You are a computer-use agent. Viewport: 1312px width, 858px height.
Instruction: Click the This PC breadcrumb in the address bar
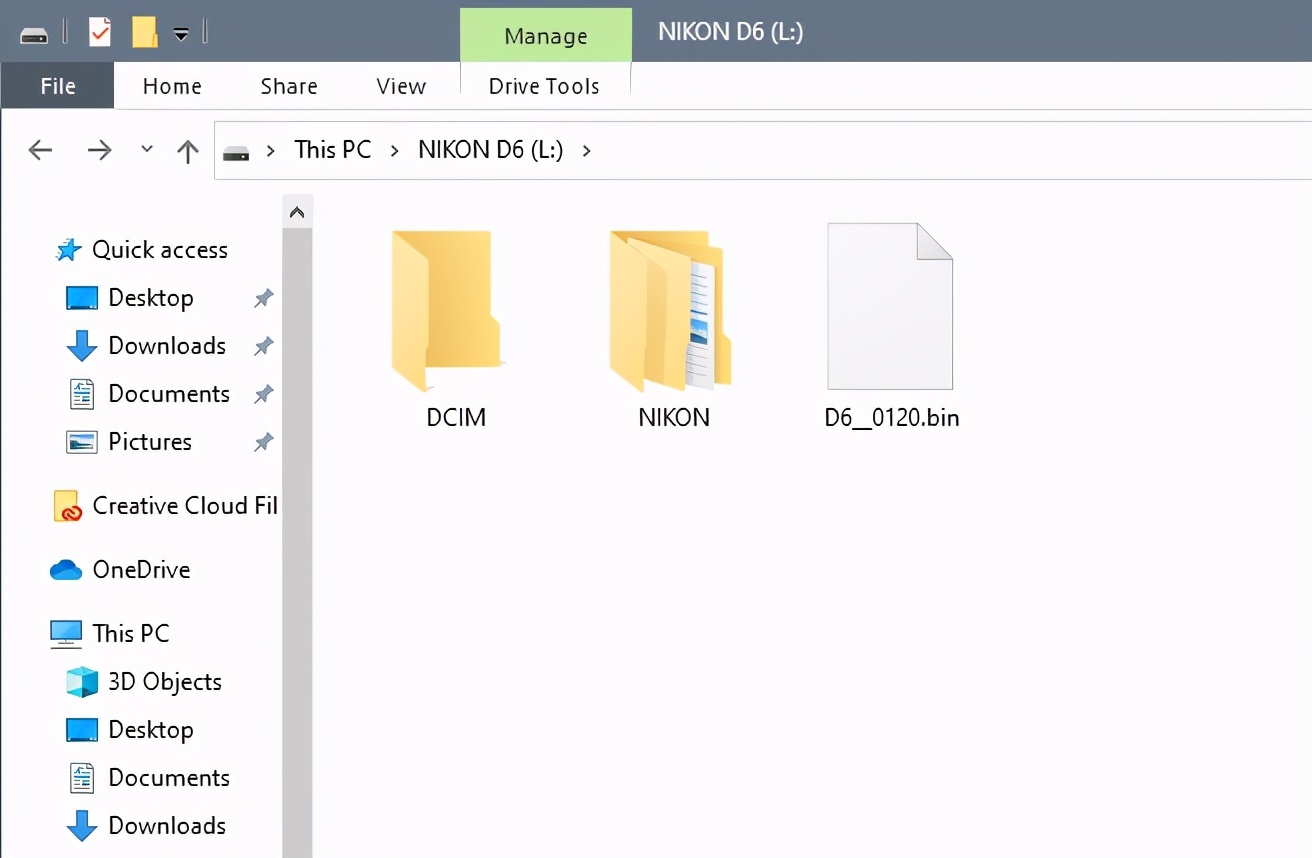click(332, 150)
